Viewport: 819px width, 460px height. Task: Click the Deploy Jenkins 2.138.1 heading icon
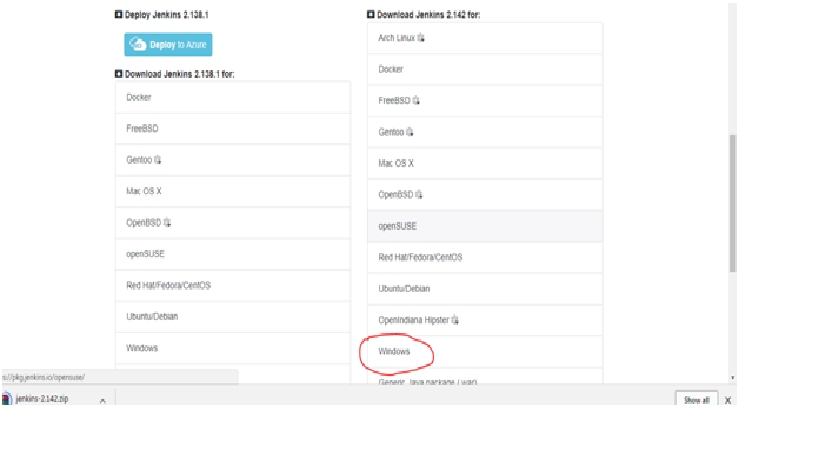click(x=118, y=14)
